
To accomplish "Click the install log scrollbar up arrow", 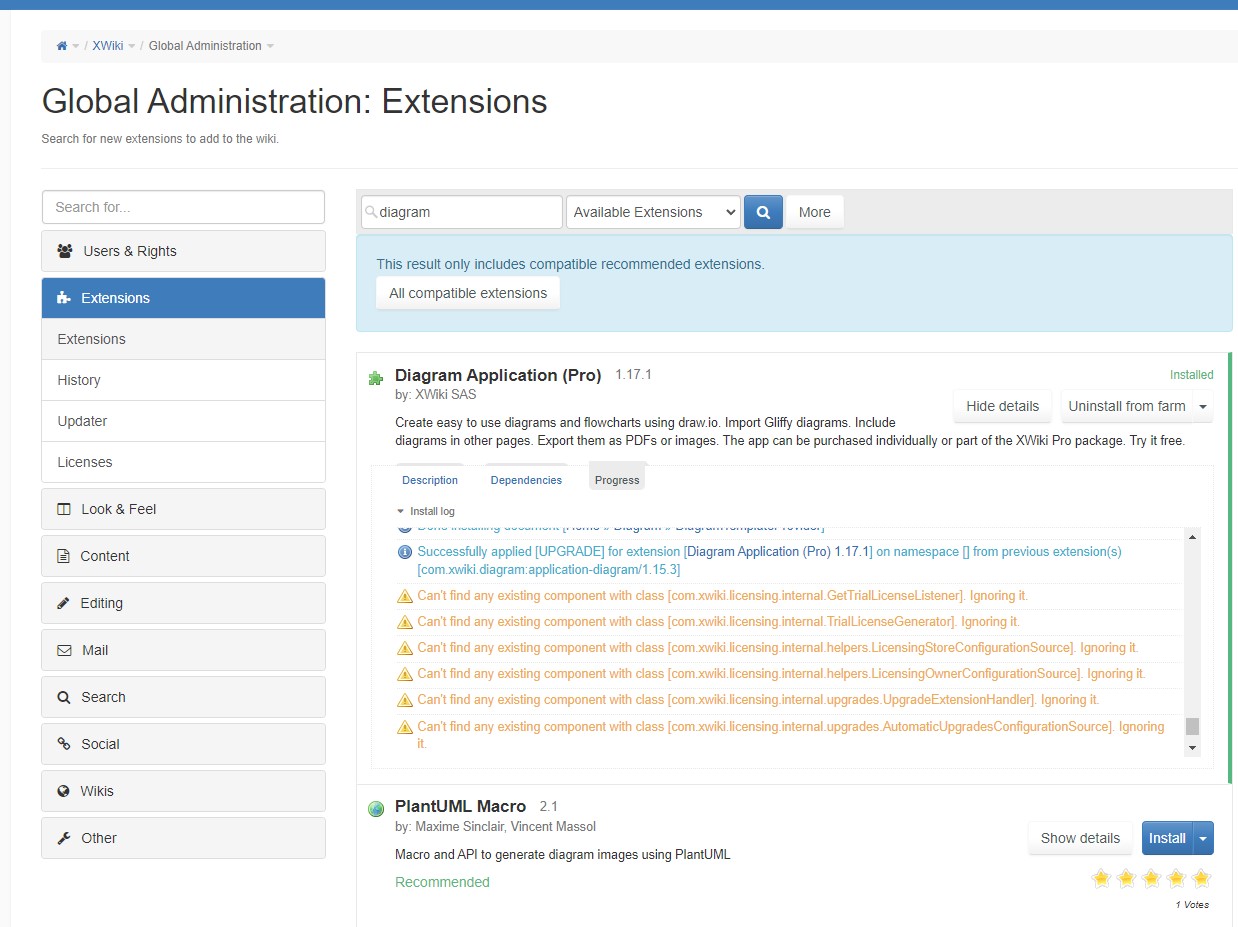I will point(1192,537).
